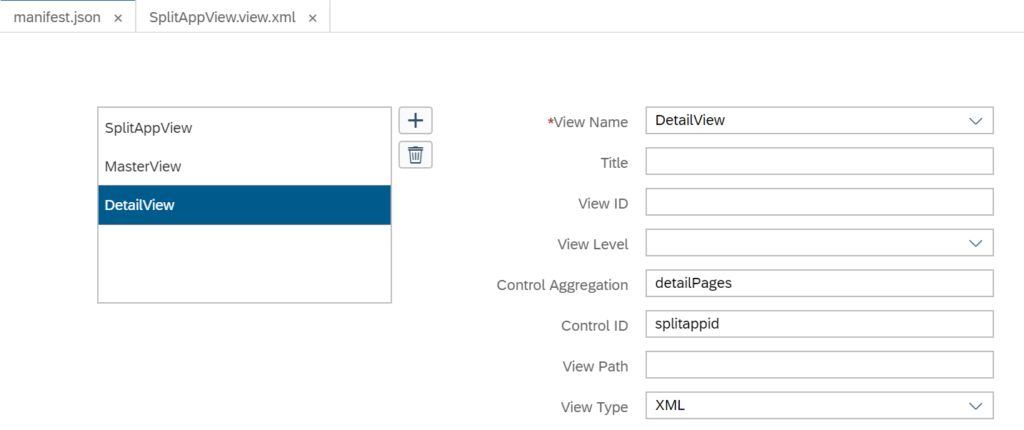Click the empty area of the views list

244,263
